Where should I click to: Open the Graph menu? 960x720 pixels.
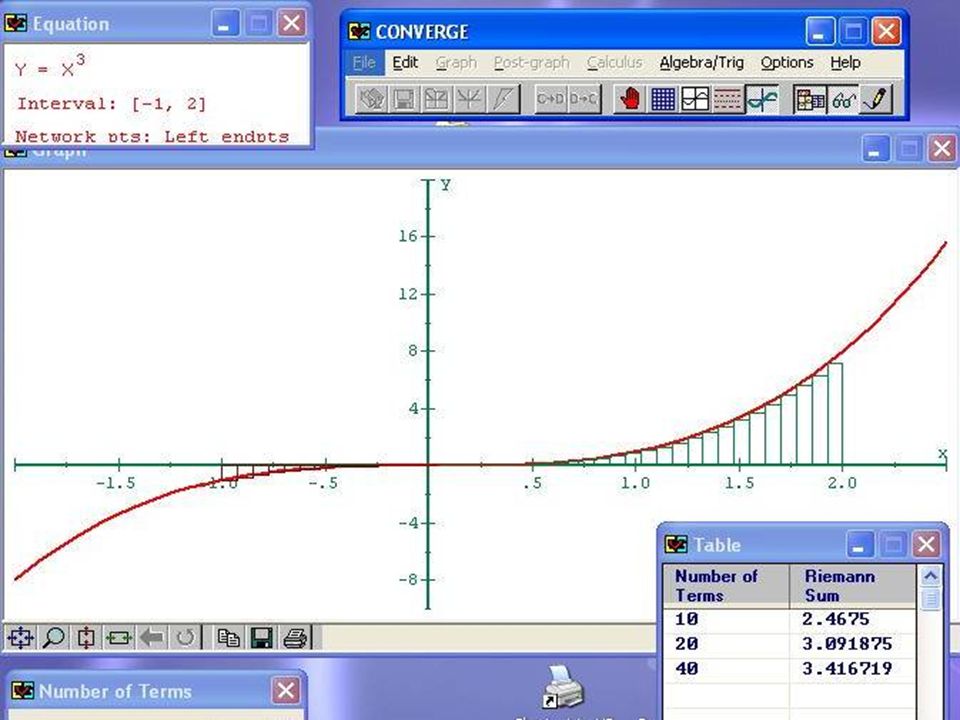tap(456, 62)
